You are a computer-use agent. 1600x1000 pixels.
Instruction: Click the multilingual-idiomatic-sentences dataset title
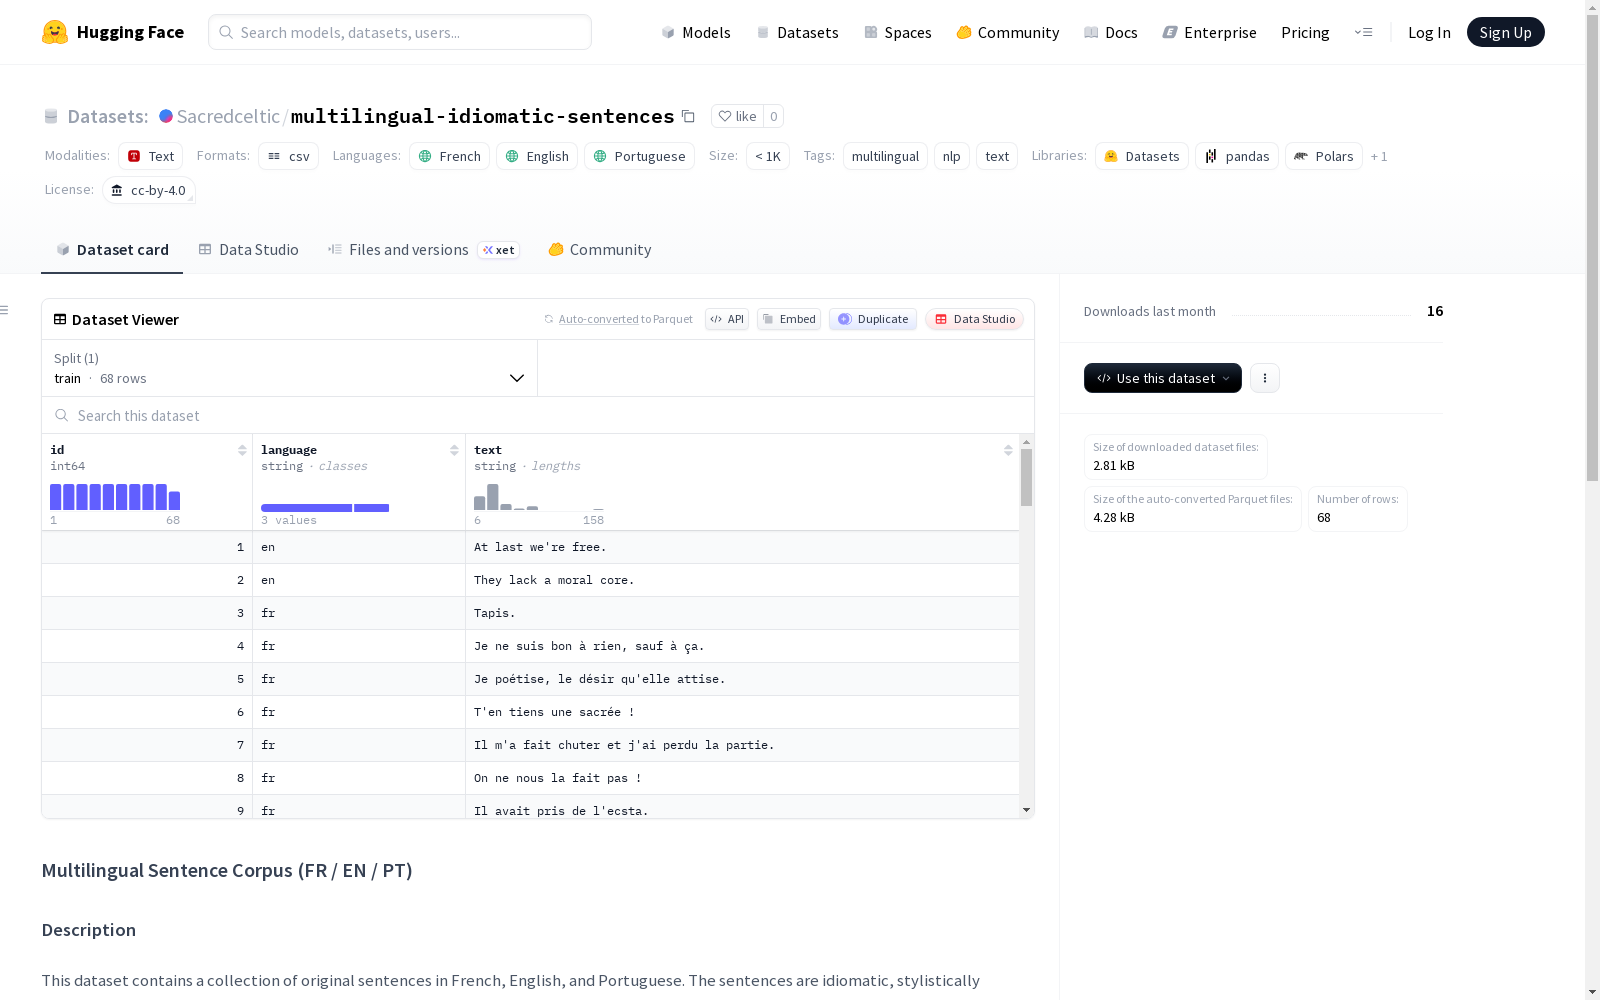482,116
